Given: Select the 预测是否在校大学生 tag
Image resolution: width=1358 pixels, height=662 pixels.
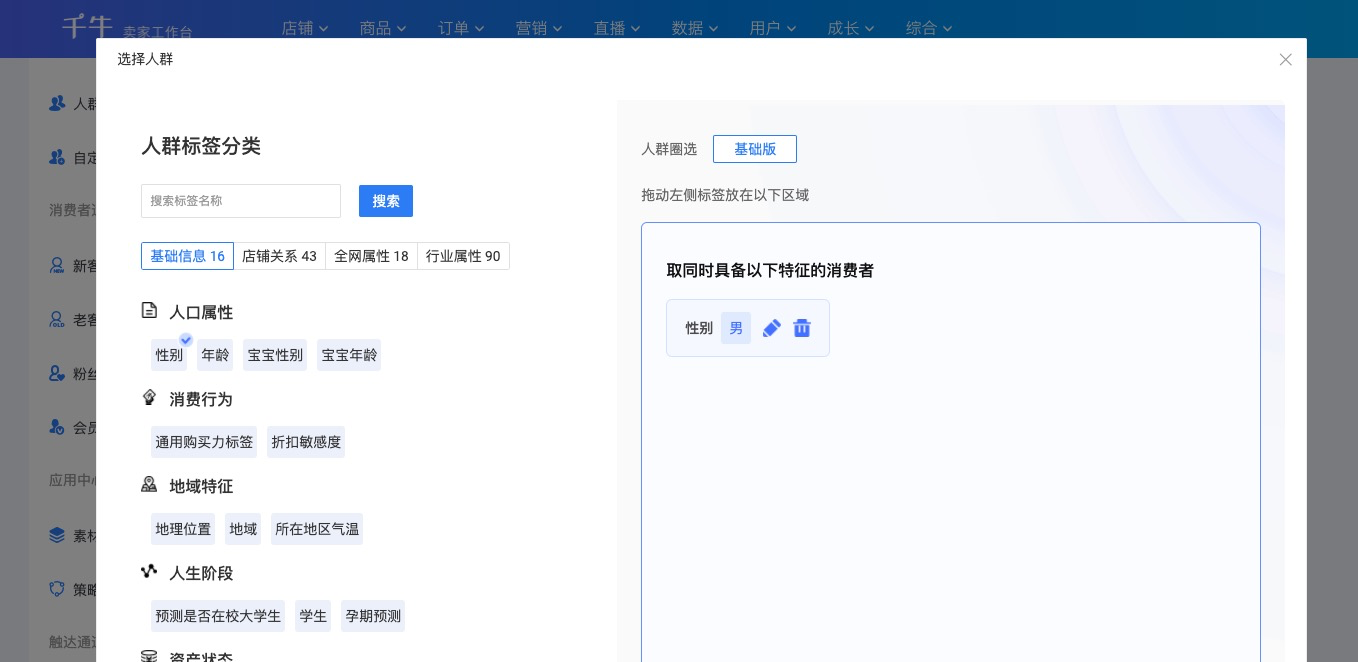Looking at the screenshot, I should (x=218, y=616).
